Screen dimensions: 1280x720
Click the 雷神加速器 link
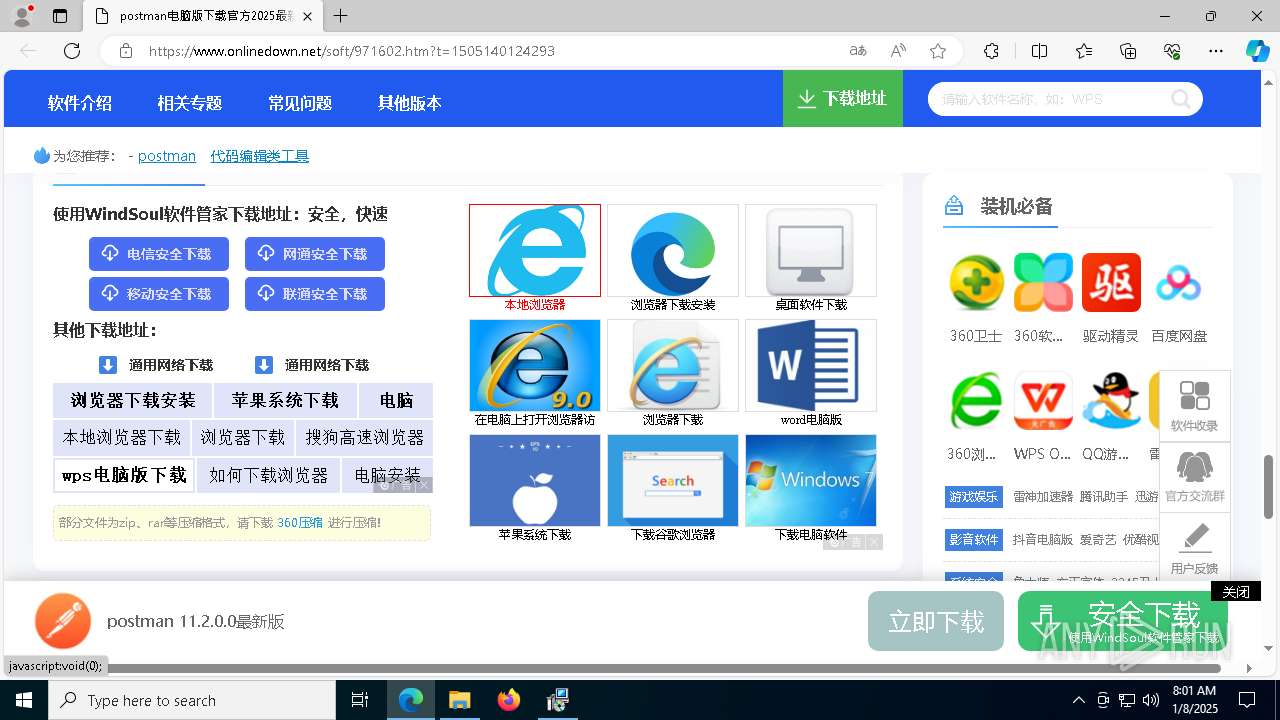click(1042, 497)
